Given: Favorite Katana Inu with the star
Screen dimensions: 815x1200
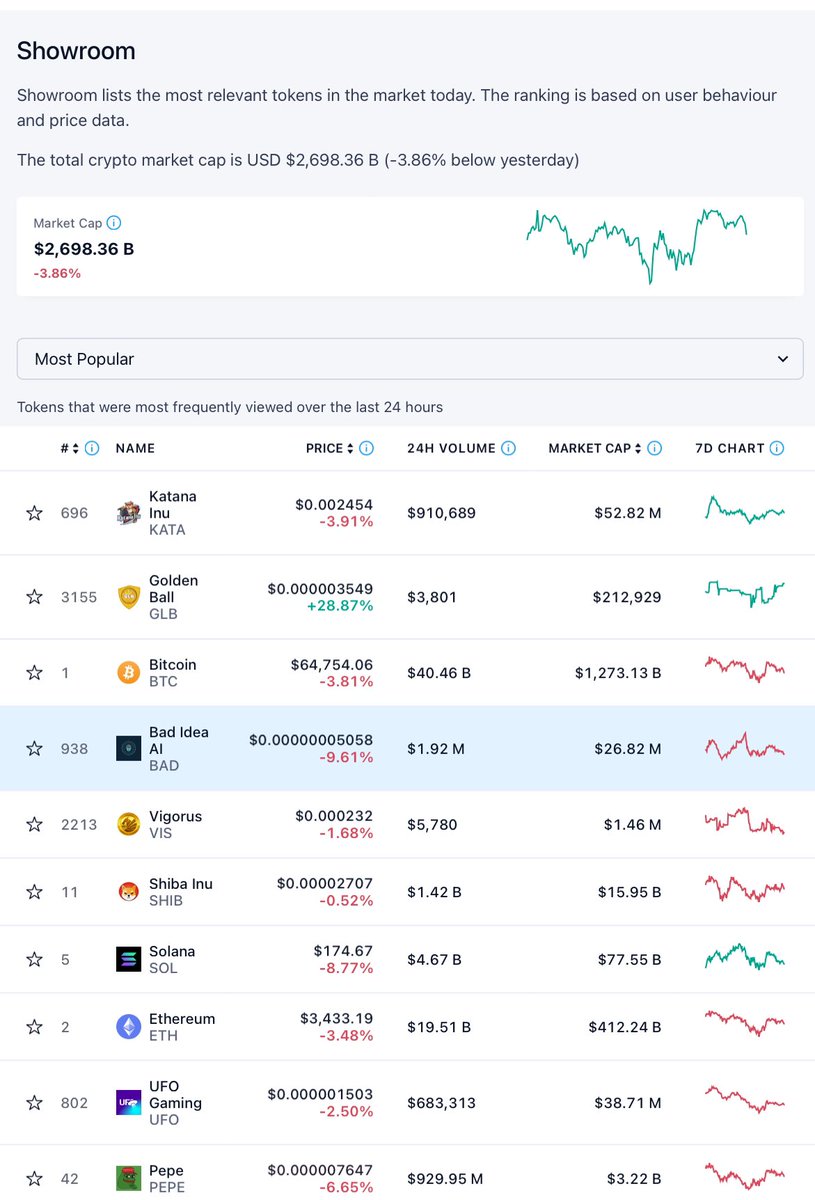Looking at the screenshot, I should 34,513.
